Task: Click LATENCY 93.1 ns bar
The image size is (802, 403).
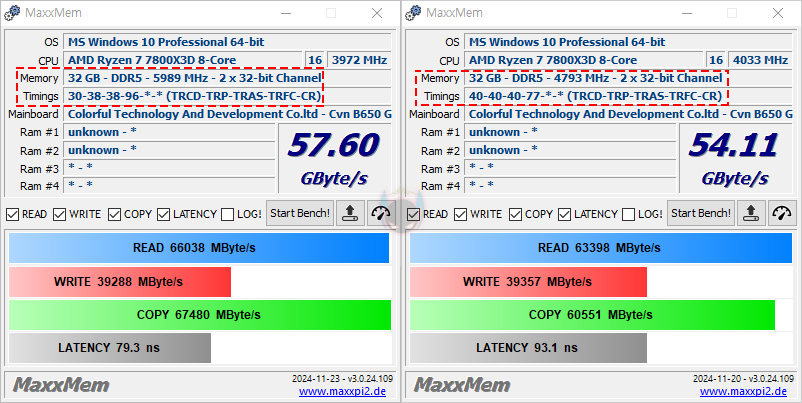Action: point(528,348)
